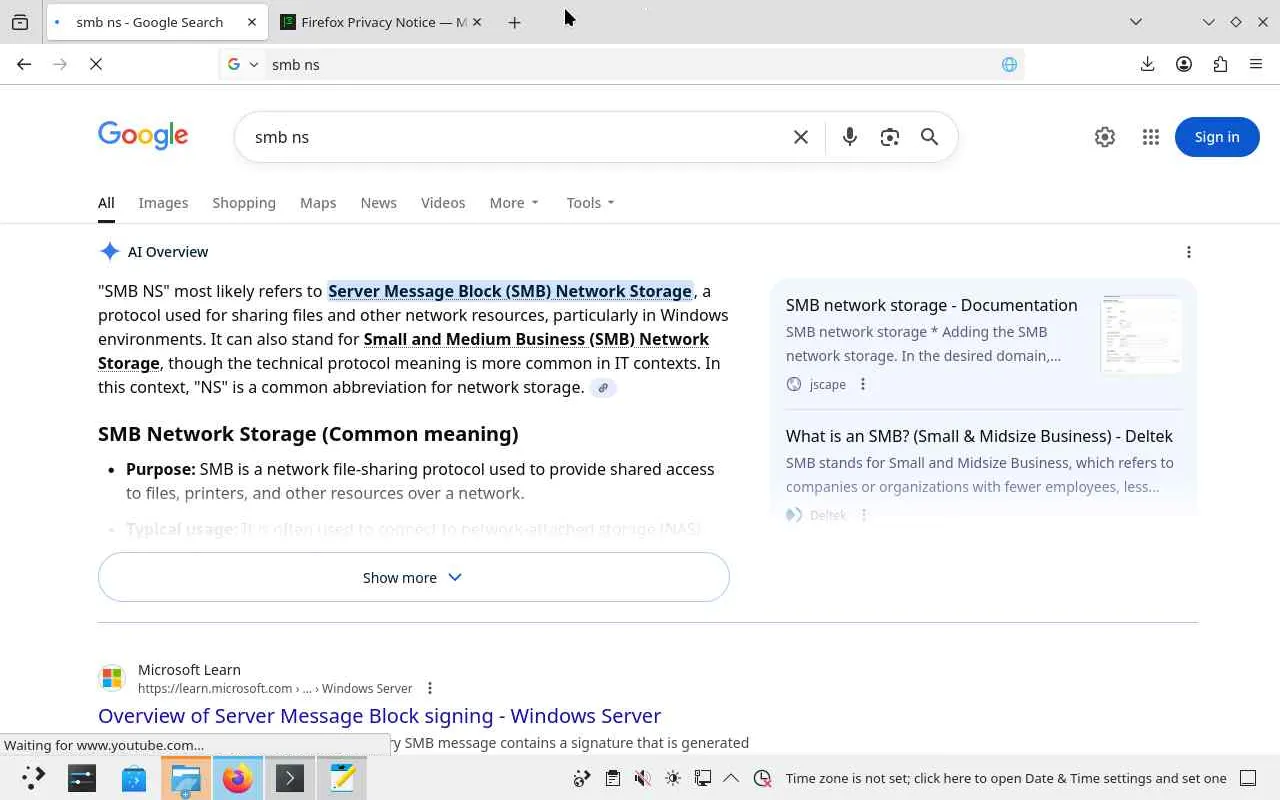Image resolution: width=1280 pixels, height=800 pixels.
Task: Open the Firefox extensions panel
Action: click(1220, 64)
